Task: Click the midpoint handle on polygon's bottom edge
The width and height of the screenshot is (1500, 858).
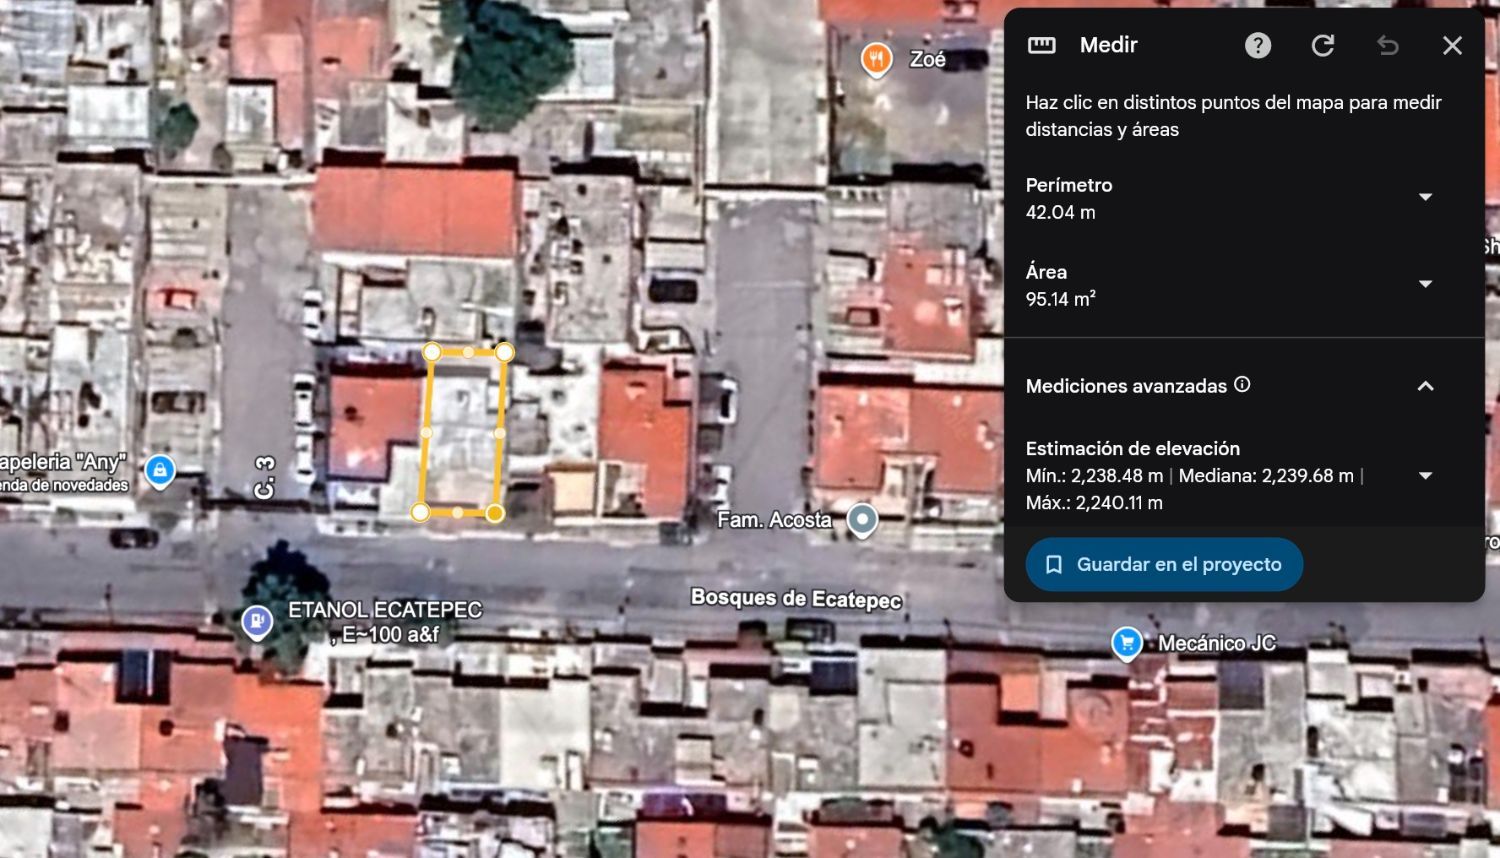Action: point(458,513)
